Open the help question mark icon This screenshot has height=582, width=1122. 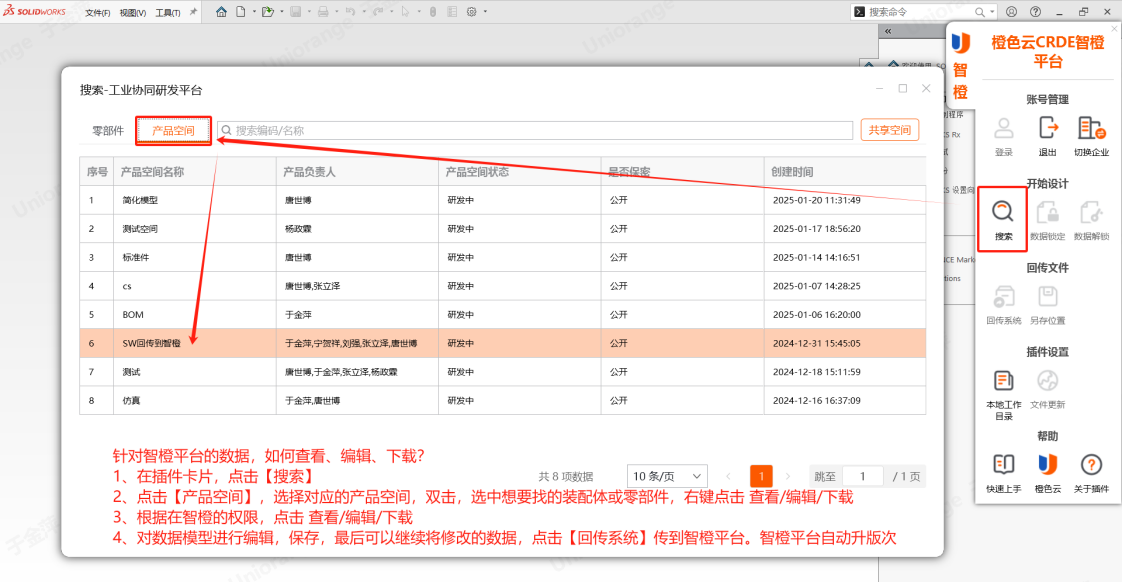[1035, 11]
